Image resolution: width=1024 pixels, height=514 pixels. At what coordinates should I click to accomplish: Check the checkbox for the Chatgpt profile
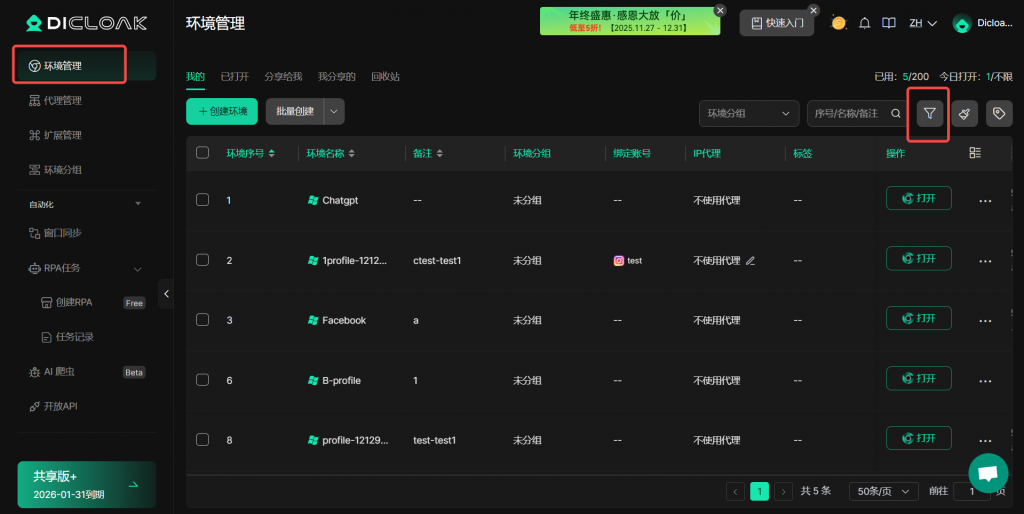click(203, 200)
